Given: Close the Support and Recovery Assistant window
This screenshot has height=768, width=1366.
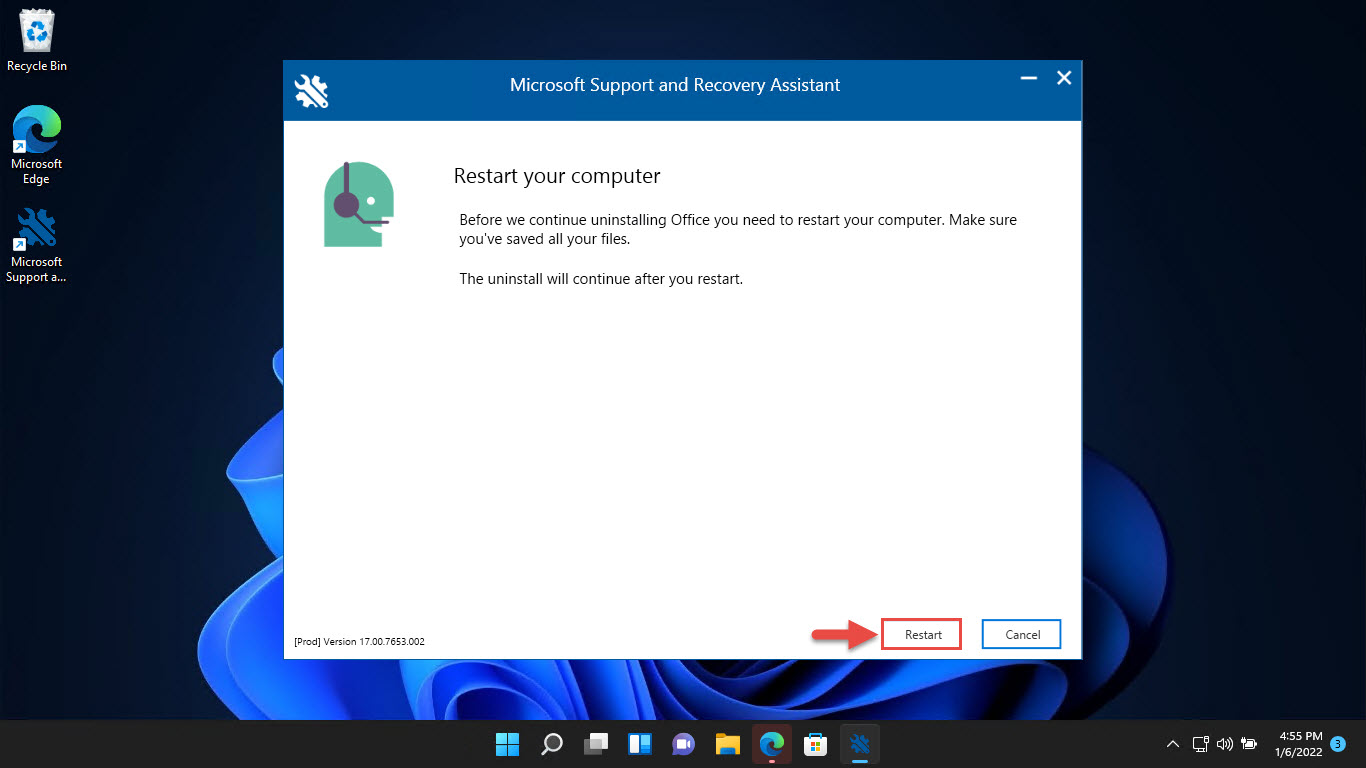Looking at the screenshot, I should click(1064, 78).
